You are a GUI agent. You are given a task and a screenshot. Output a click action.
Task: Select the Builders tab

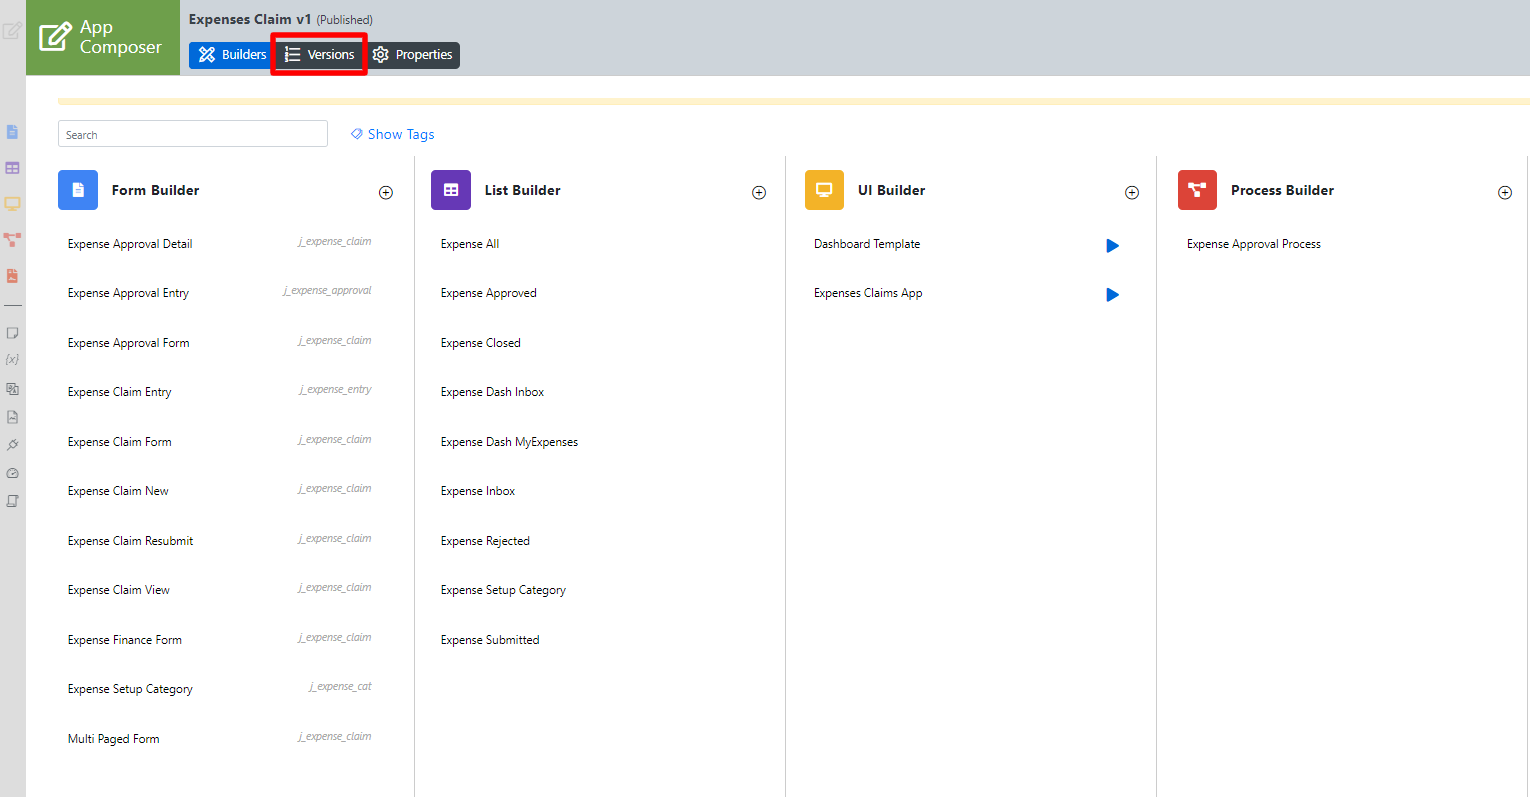point(232,55)
